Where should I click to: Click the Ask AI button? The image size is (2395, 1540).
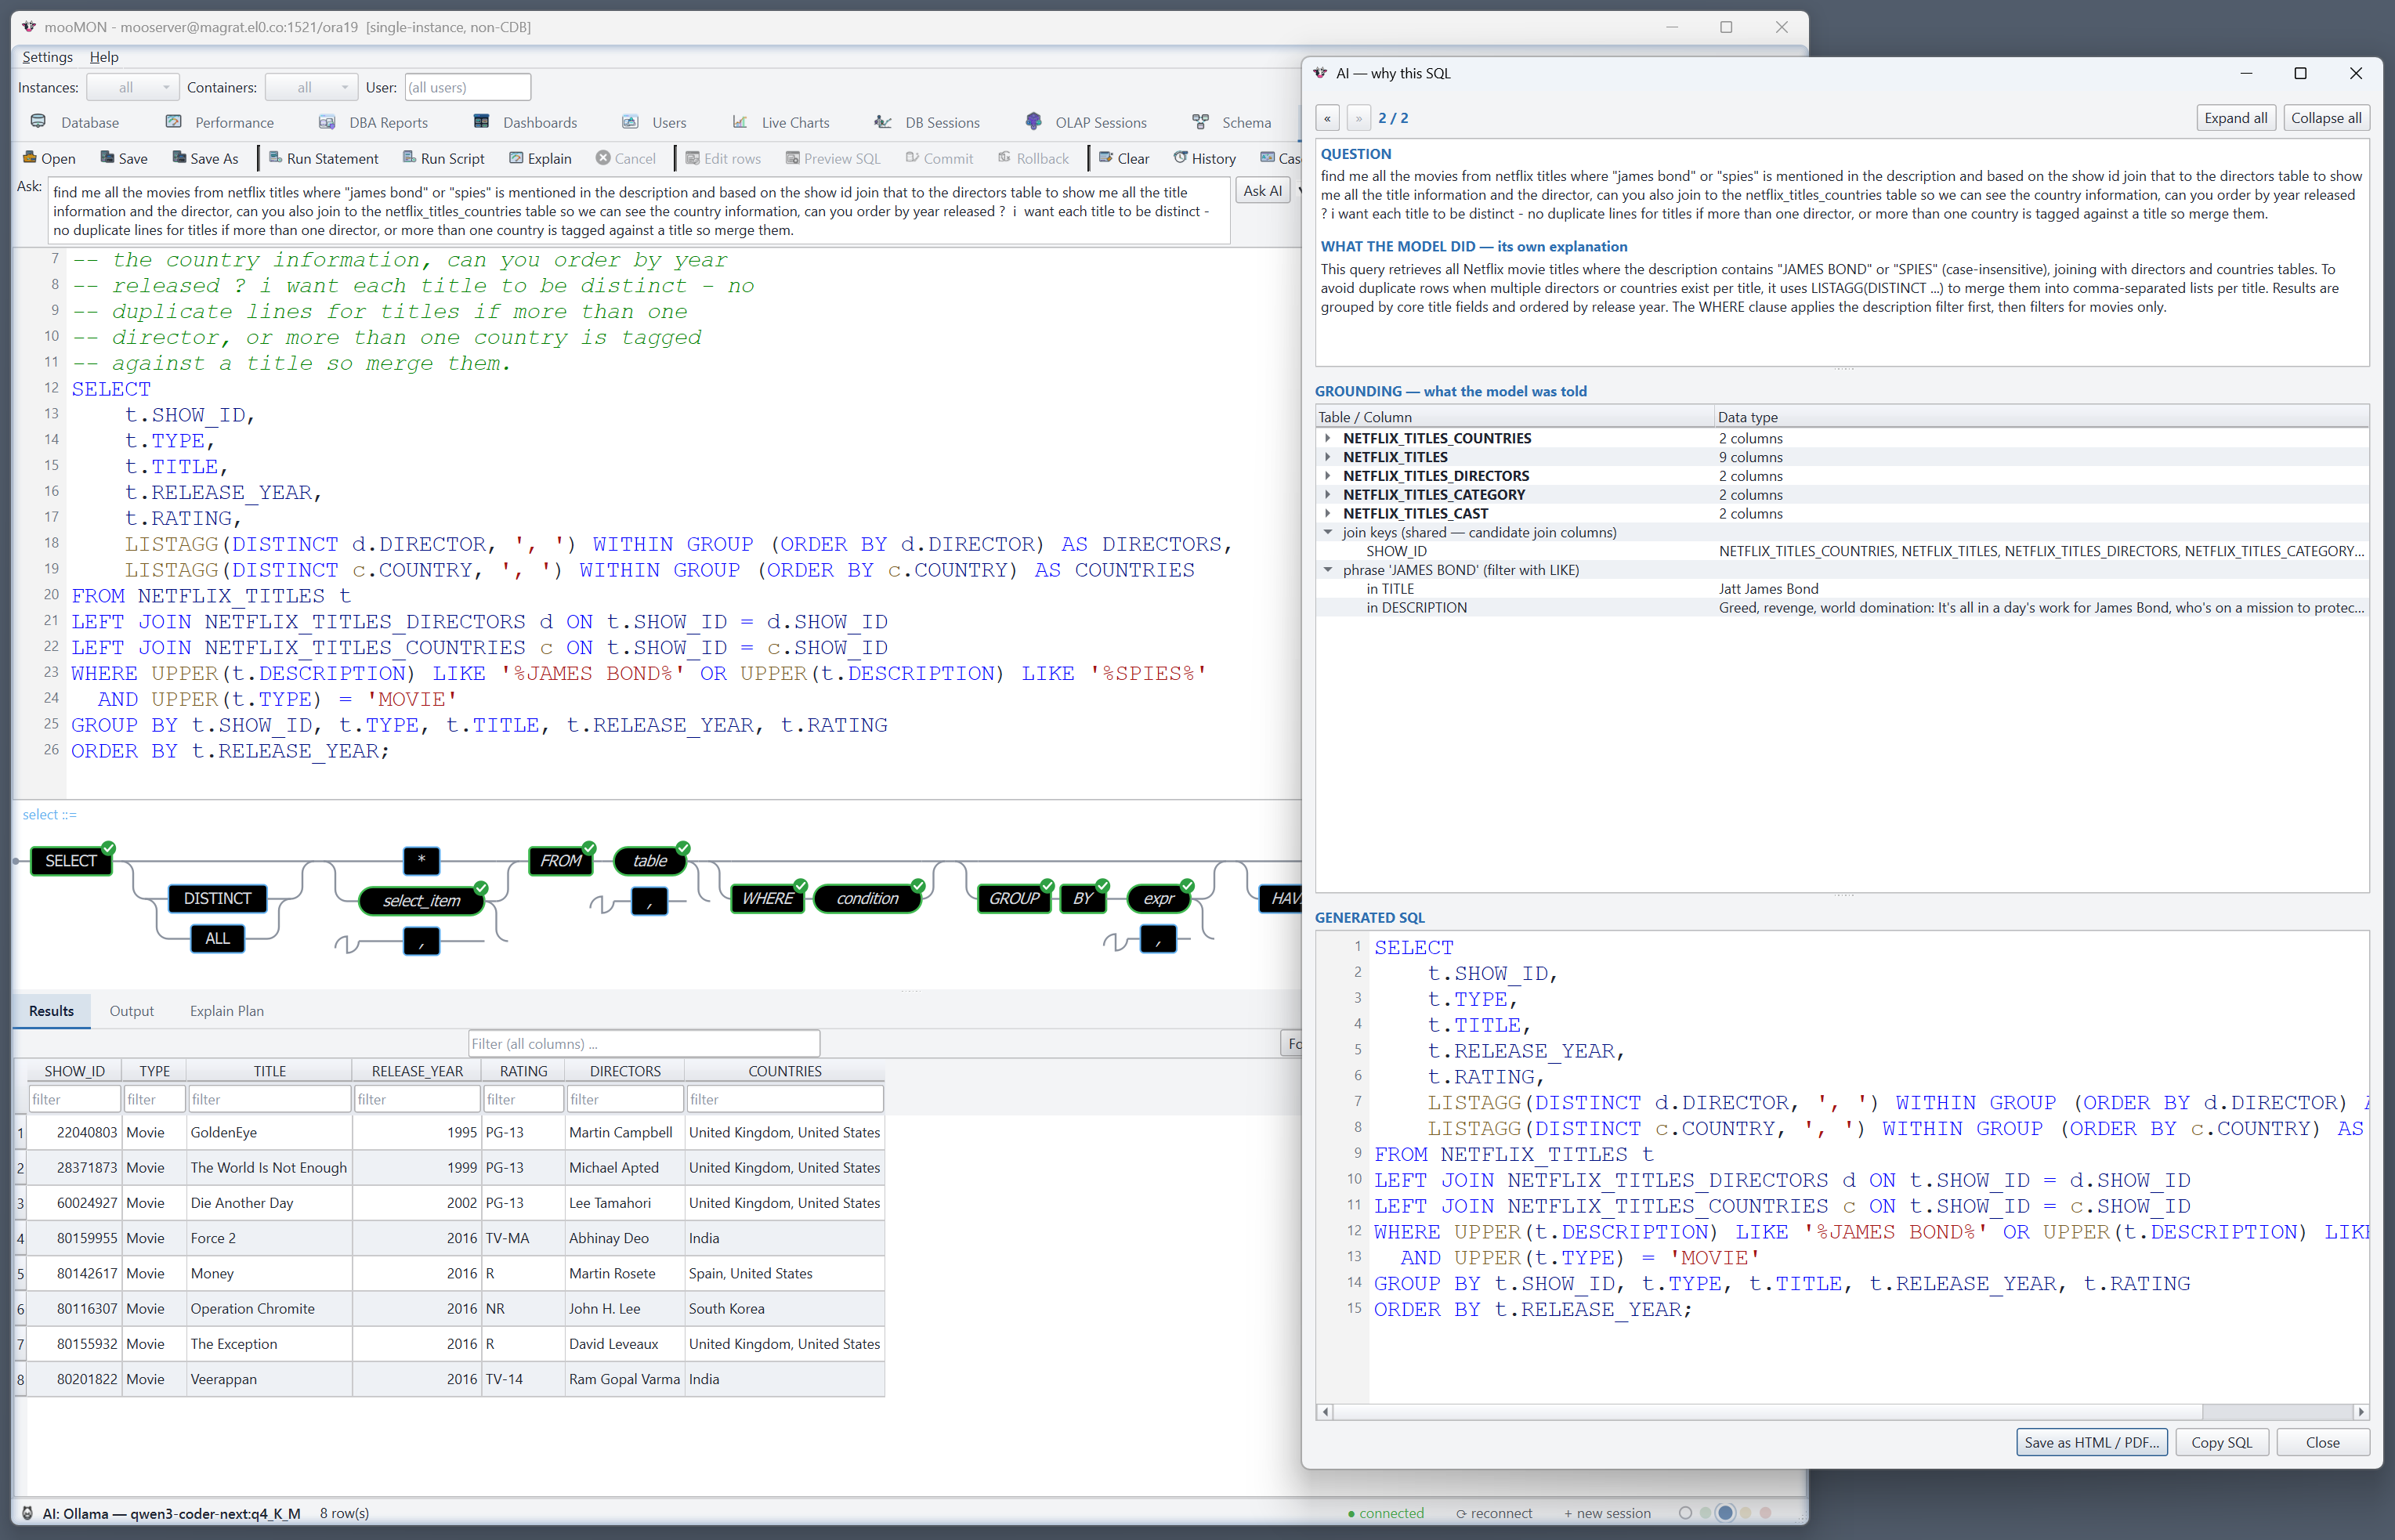(x=1262, y=191)
